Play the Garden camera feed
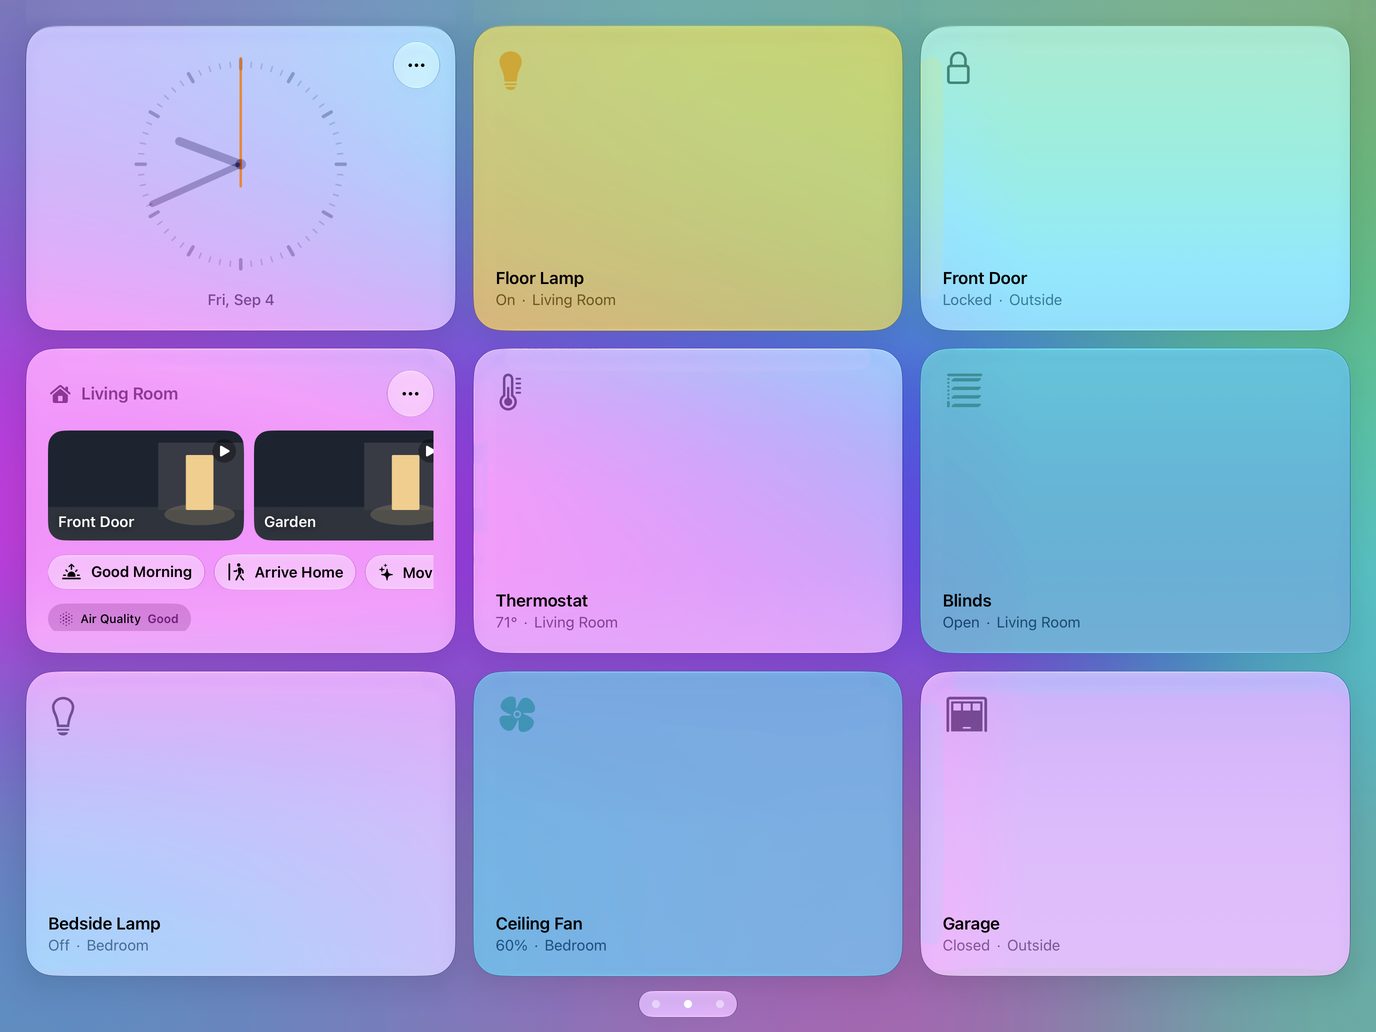The image size is (1376, 1032). (429, 451)
